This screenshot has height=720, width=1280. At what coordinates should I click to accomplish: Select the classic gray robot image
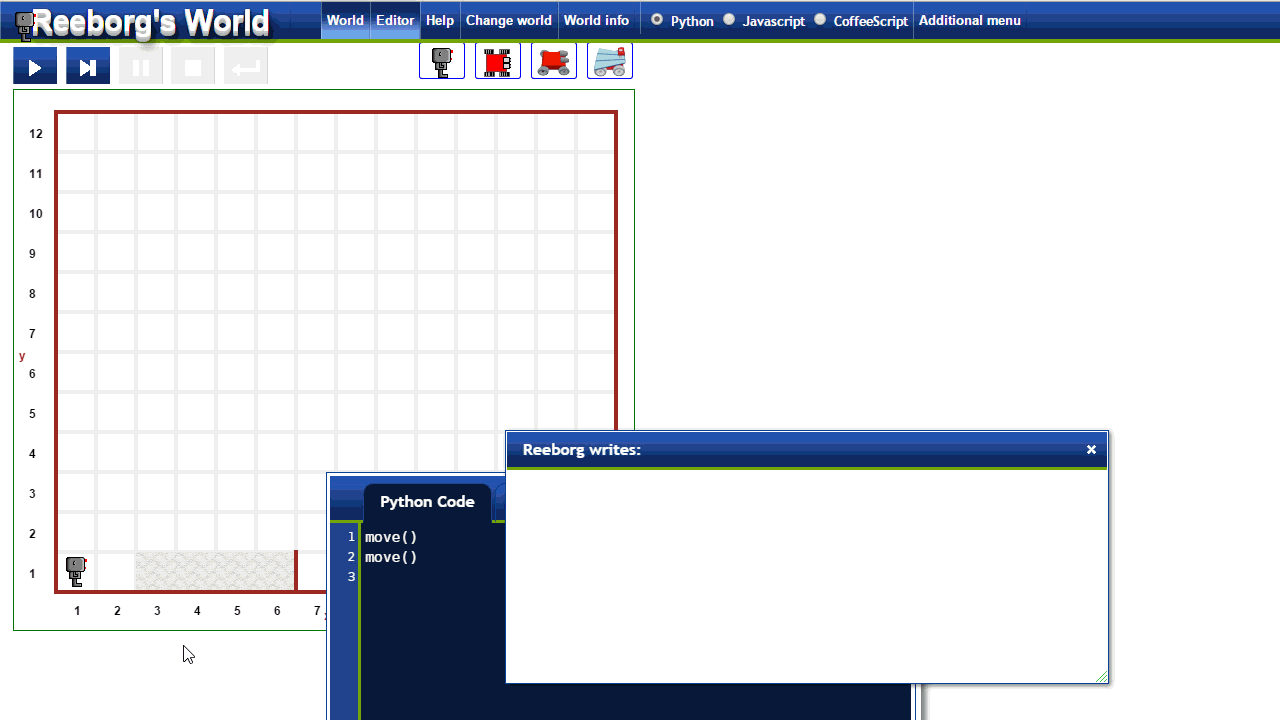(x=442, y=61)
